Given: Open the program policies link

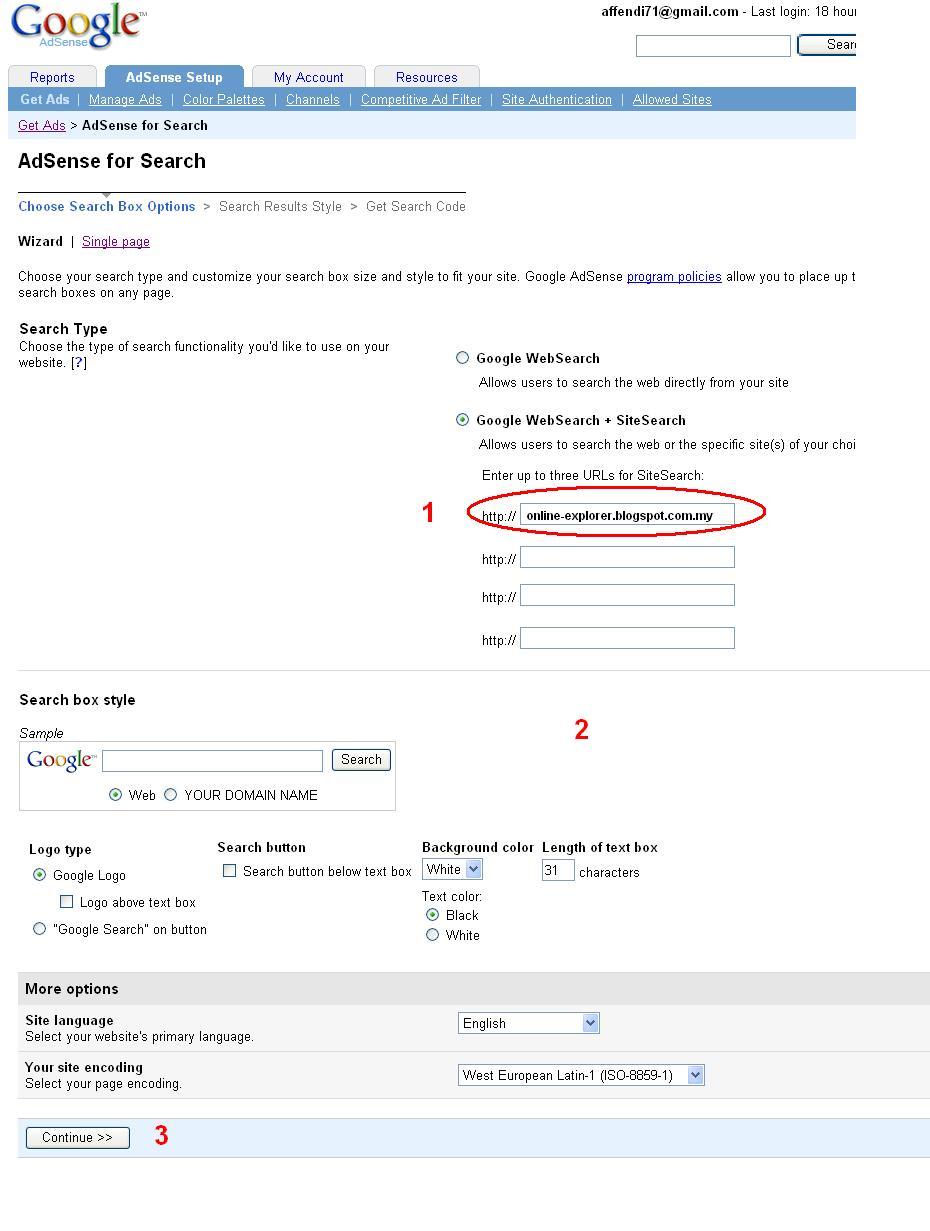Looking at the screenshot, I should 674,276.
